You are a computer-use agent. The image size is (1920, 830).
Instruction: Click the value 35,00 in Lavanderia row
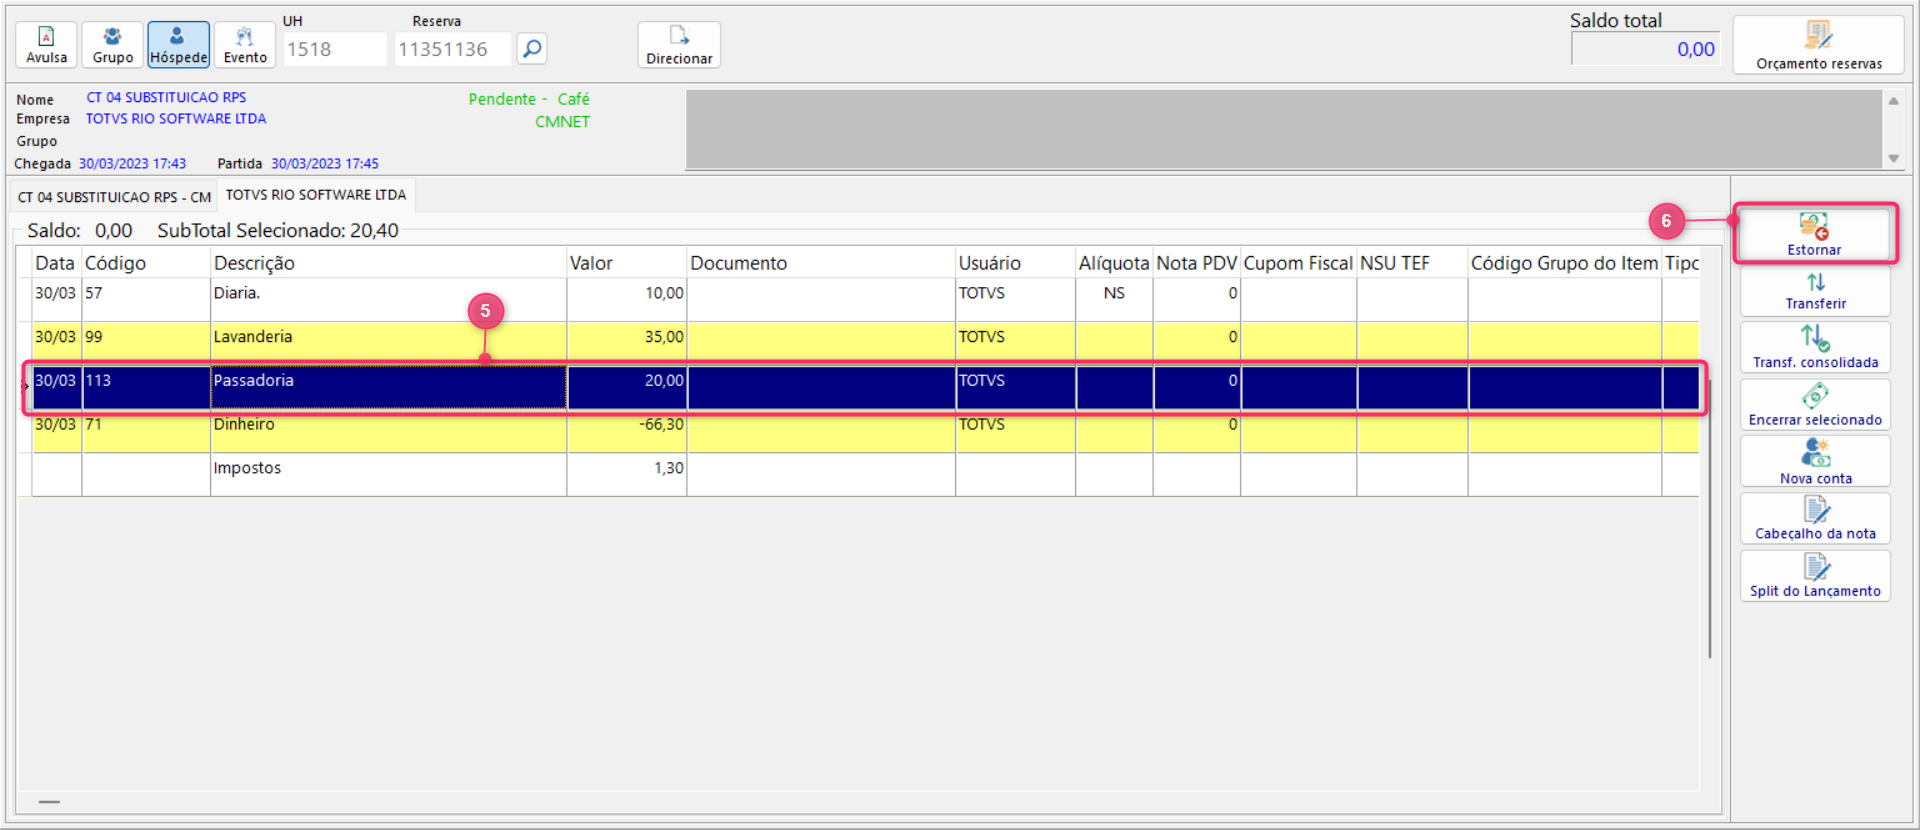pos(664,337)
